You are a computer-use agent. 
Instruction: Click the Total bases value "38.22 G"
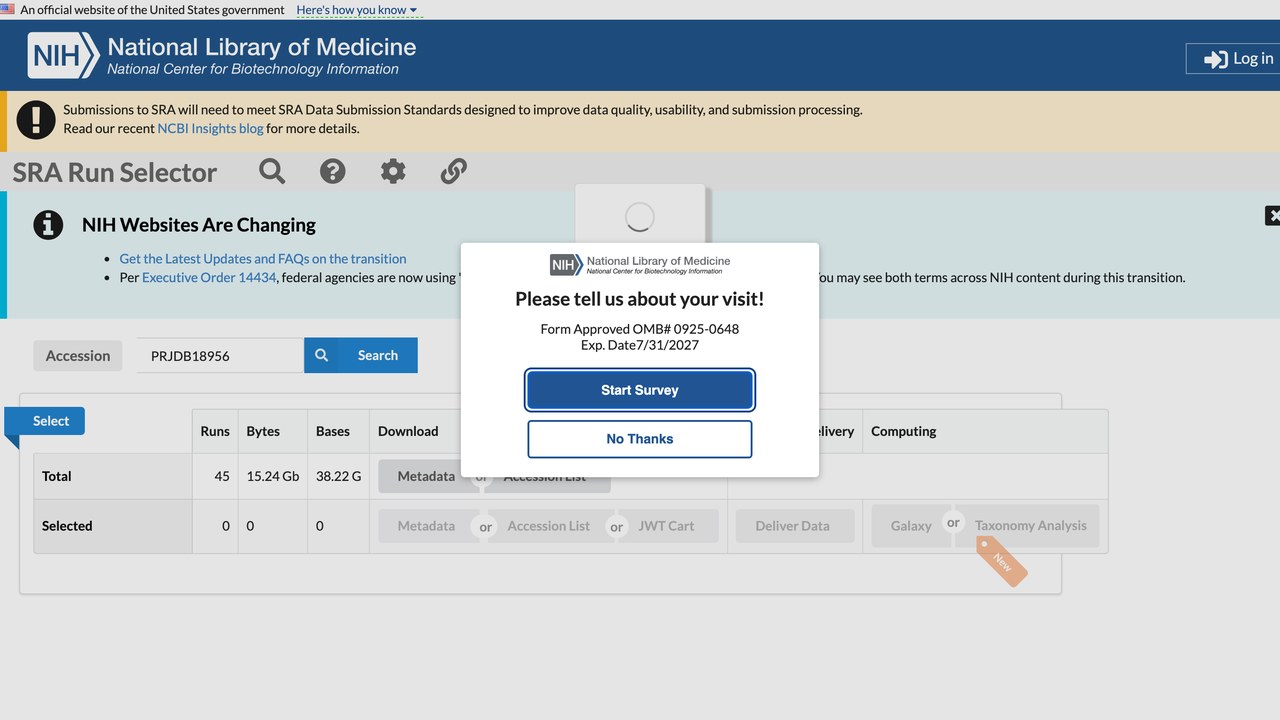(339, 476)
